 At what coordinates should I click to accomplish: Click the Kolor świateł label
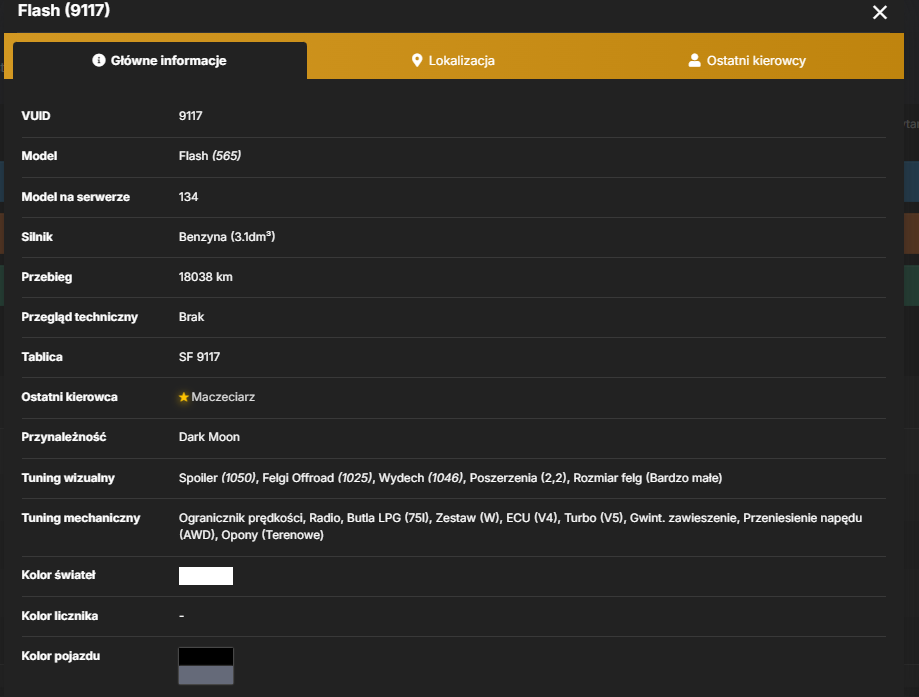point(59,574)
